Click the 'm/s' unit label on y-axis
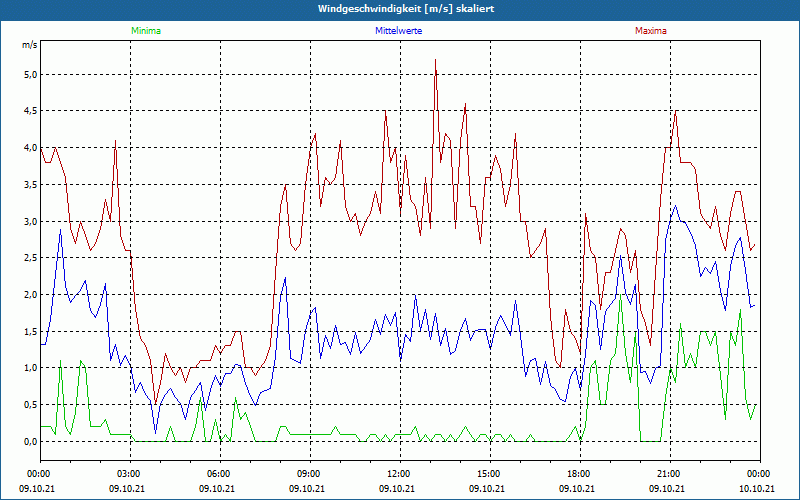Image resolution: width=800 pixels, height=500 pixels. pyautogui.click(x=30, y=45)
